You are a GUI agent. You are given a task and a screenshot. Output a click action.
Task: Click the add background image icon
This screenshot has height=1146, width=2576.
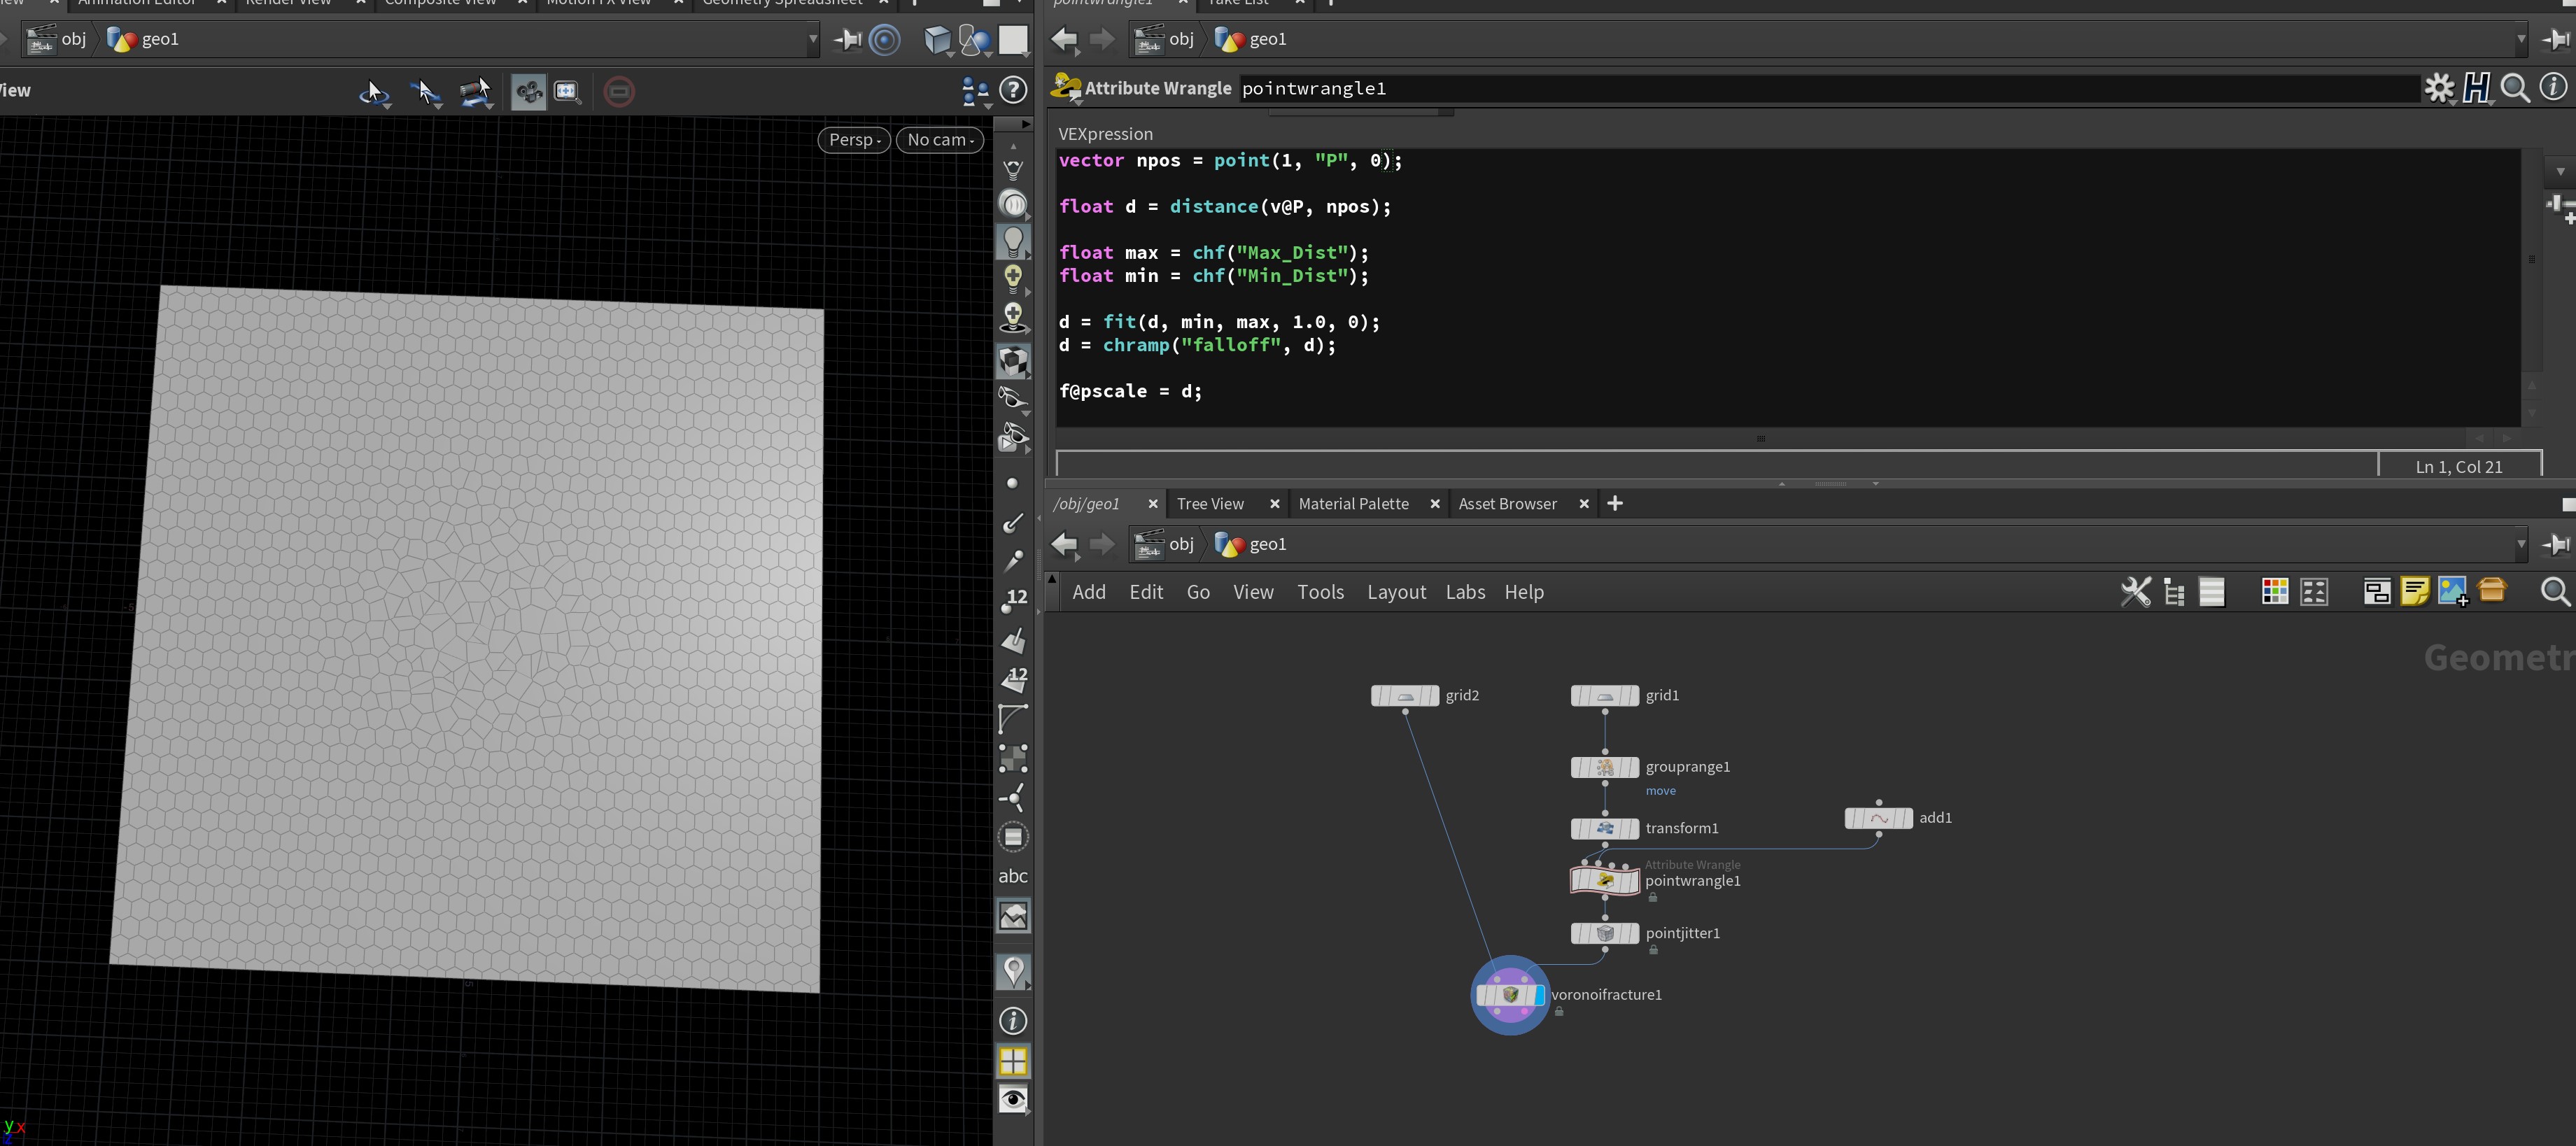click(2453, 592)
